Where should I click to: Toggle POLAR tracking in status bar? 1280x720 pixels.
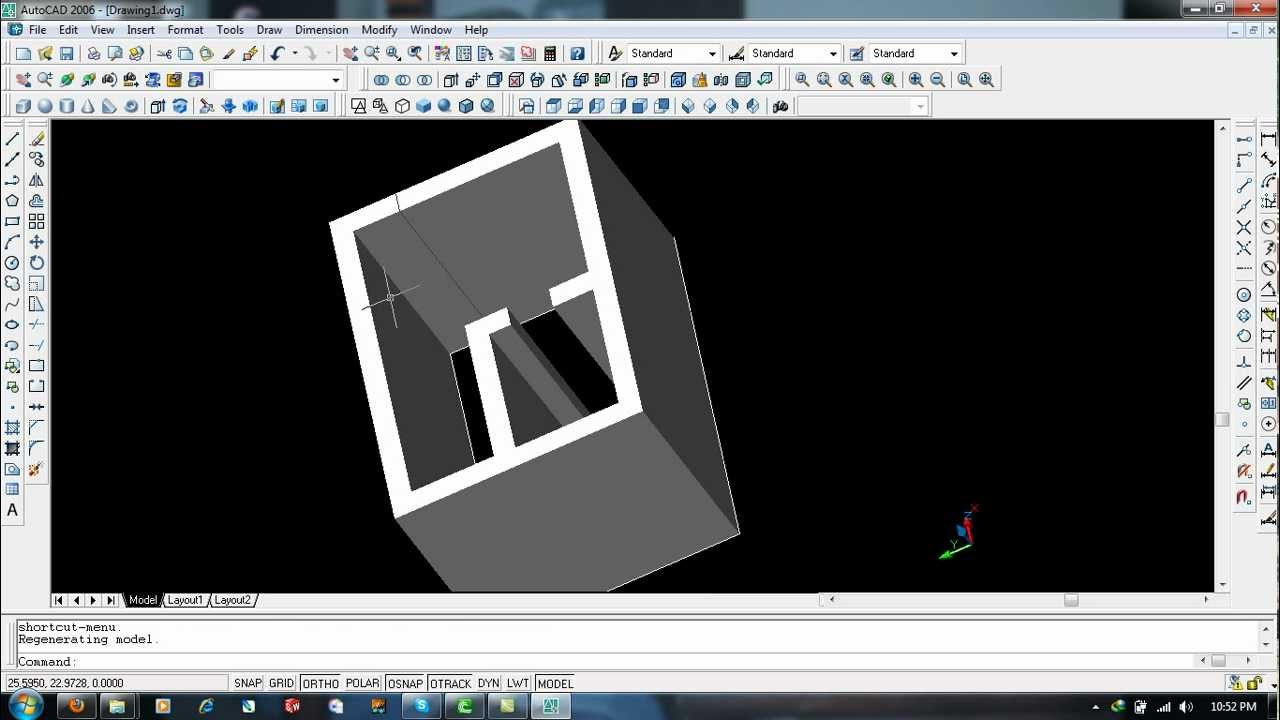coord(363,684)
